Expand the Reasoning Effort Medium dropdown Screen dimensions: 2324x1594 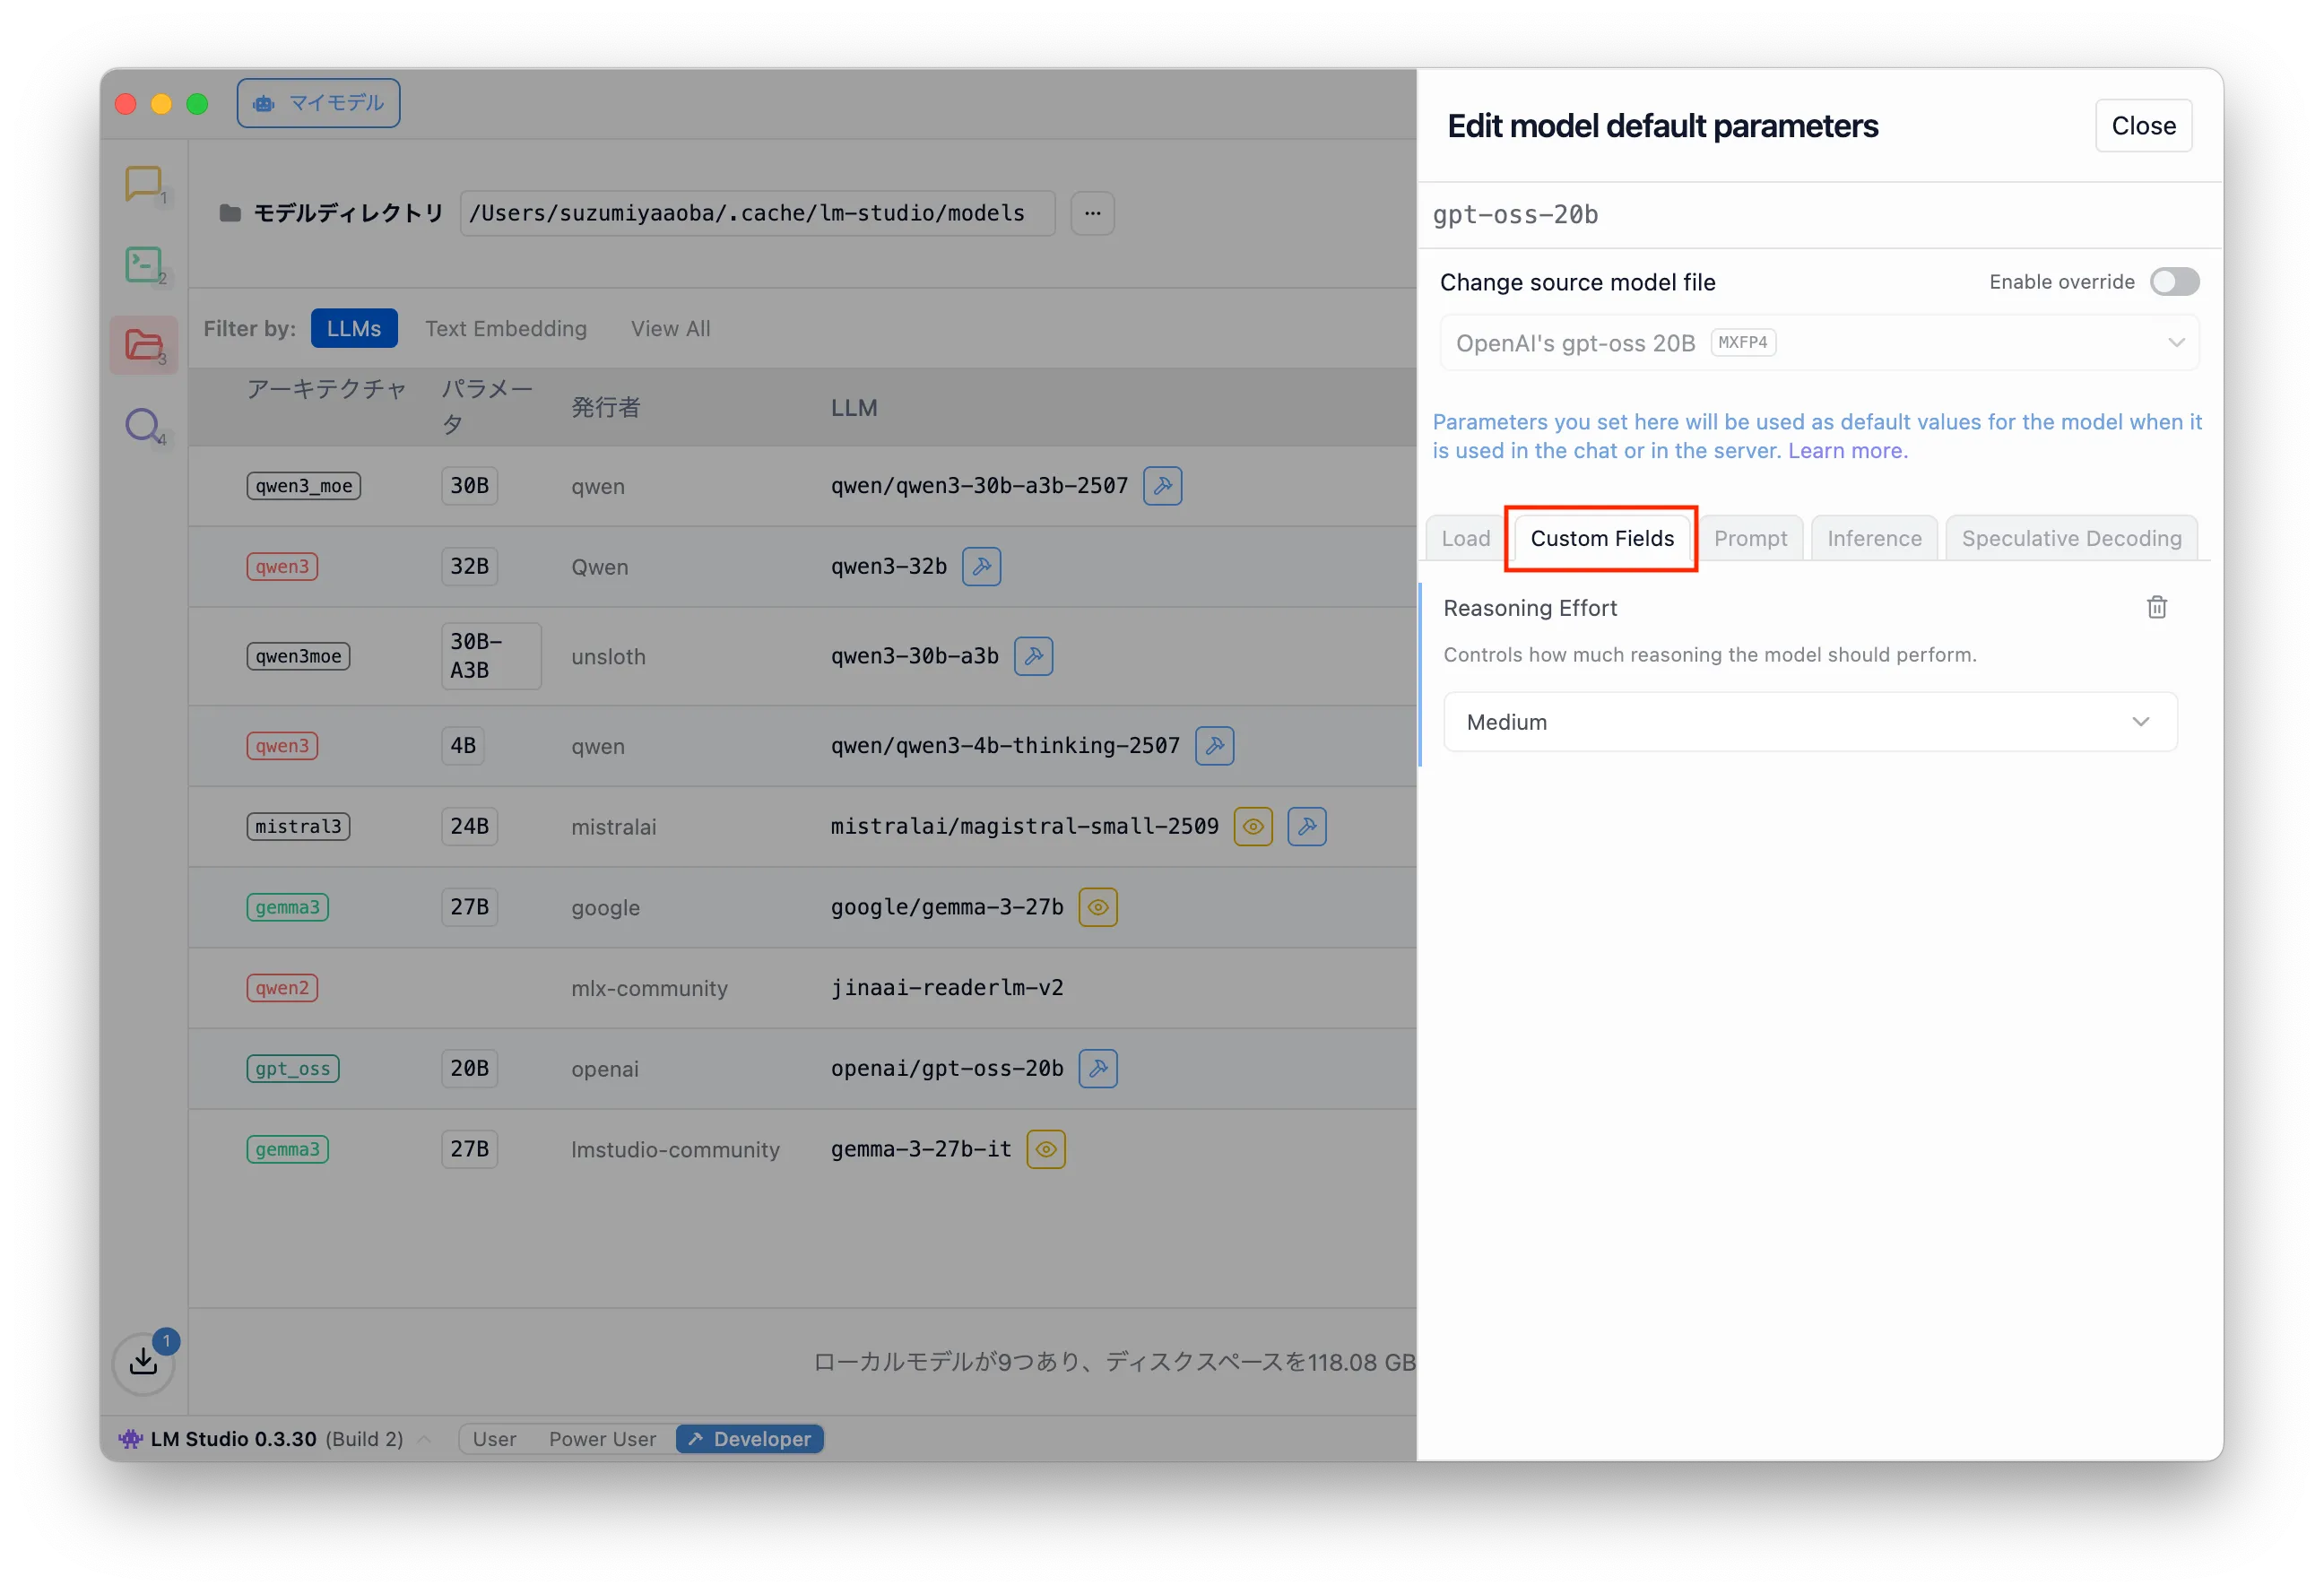(1809, 722)
